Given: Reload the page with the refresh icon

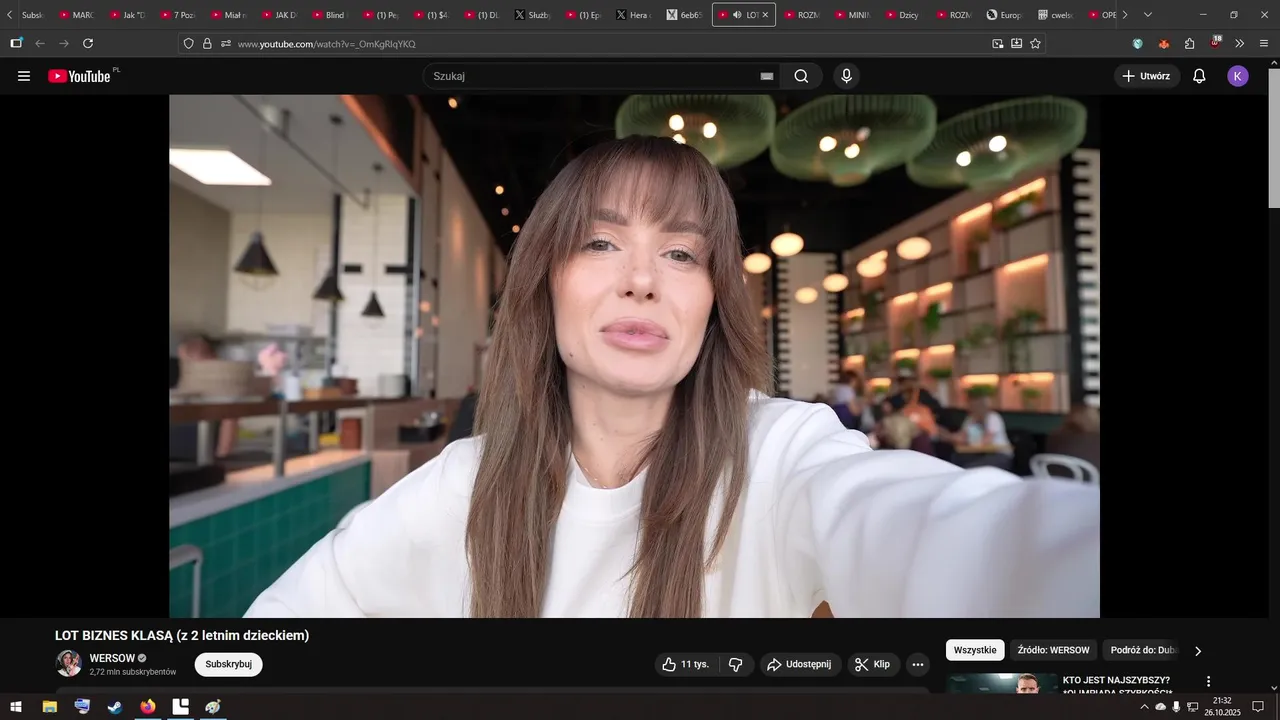Looking at the screenshot, I should (x=88, y=44).
